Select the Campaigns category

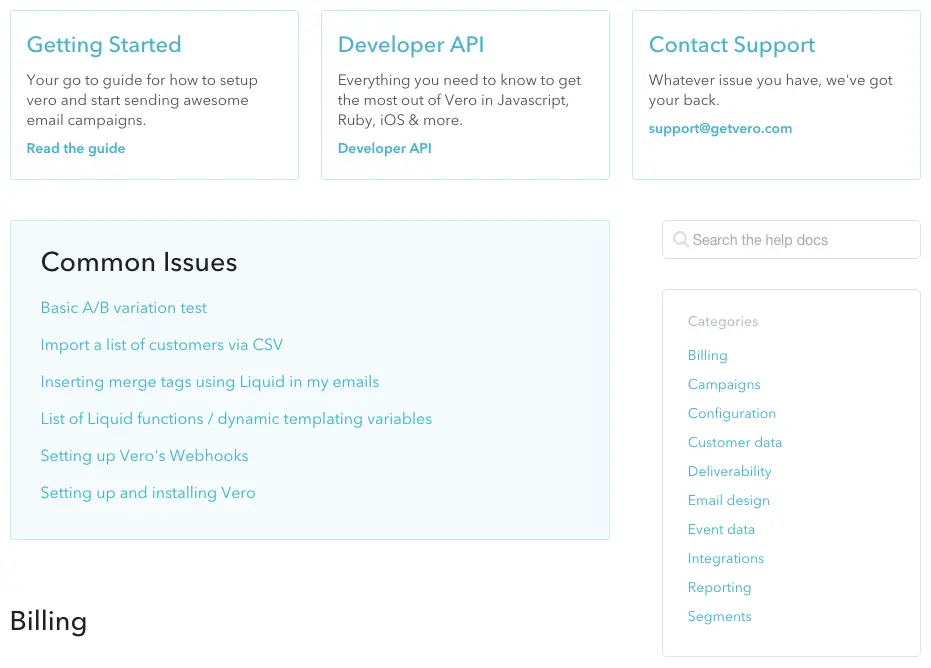tap(724, 385)
